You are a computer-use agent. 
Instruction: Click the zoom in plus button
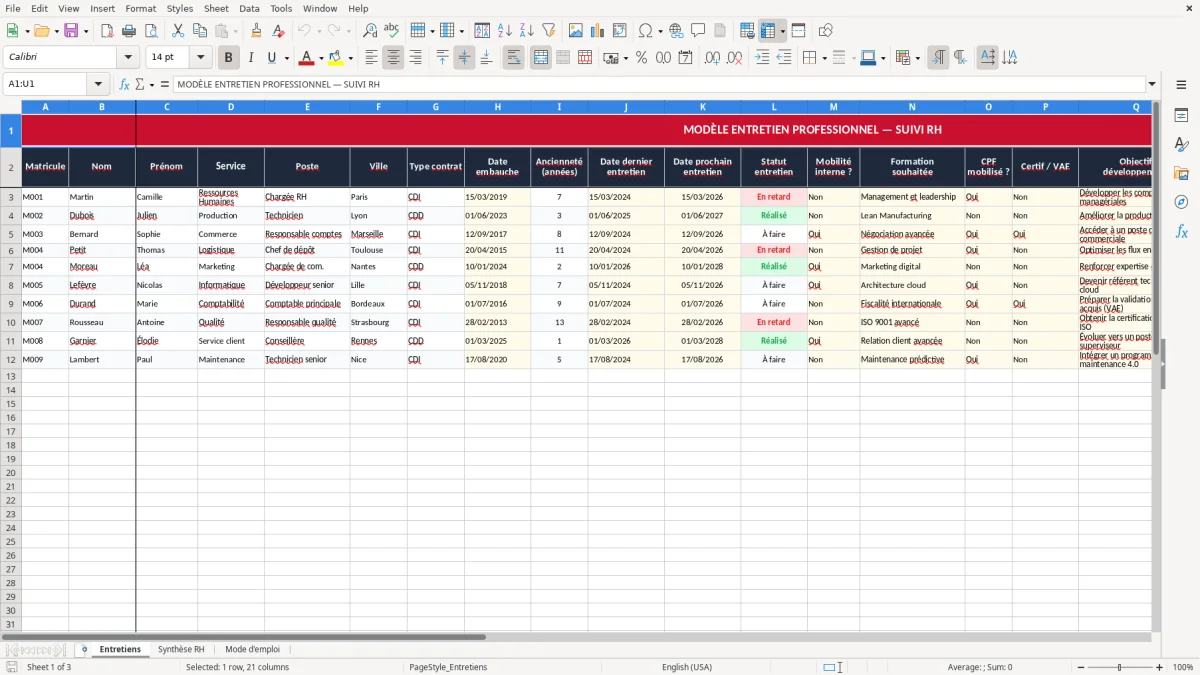click(x=1160, y=667)
